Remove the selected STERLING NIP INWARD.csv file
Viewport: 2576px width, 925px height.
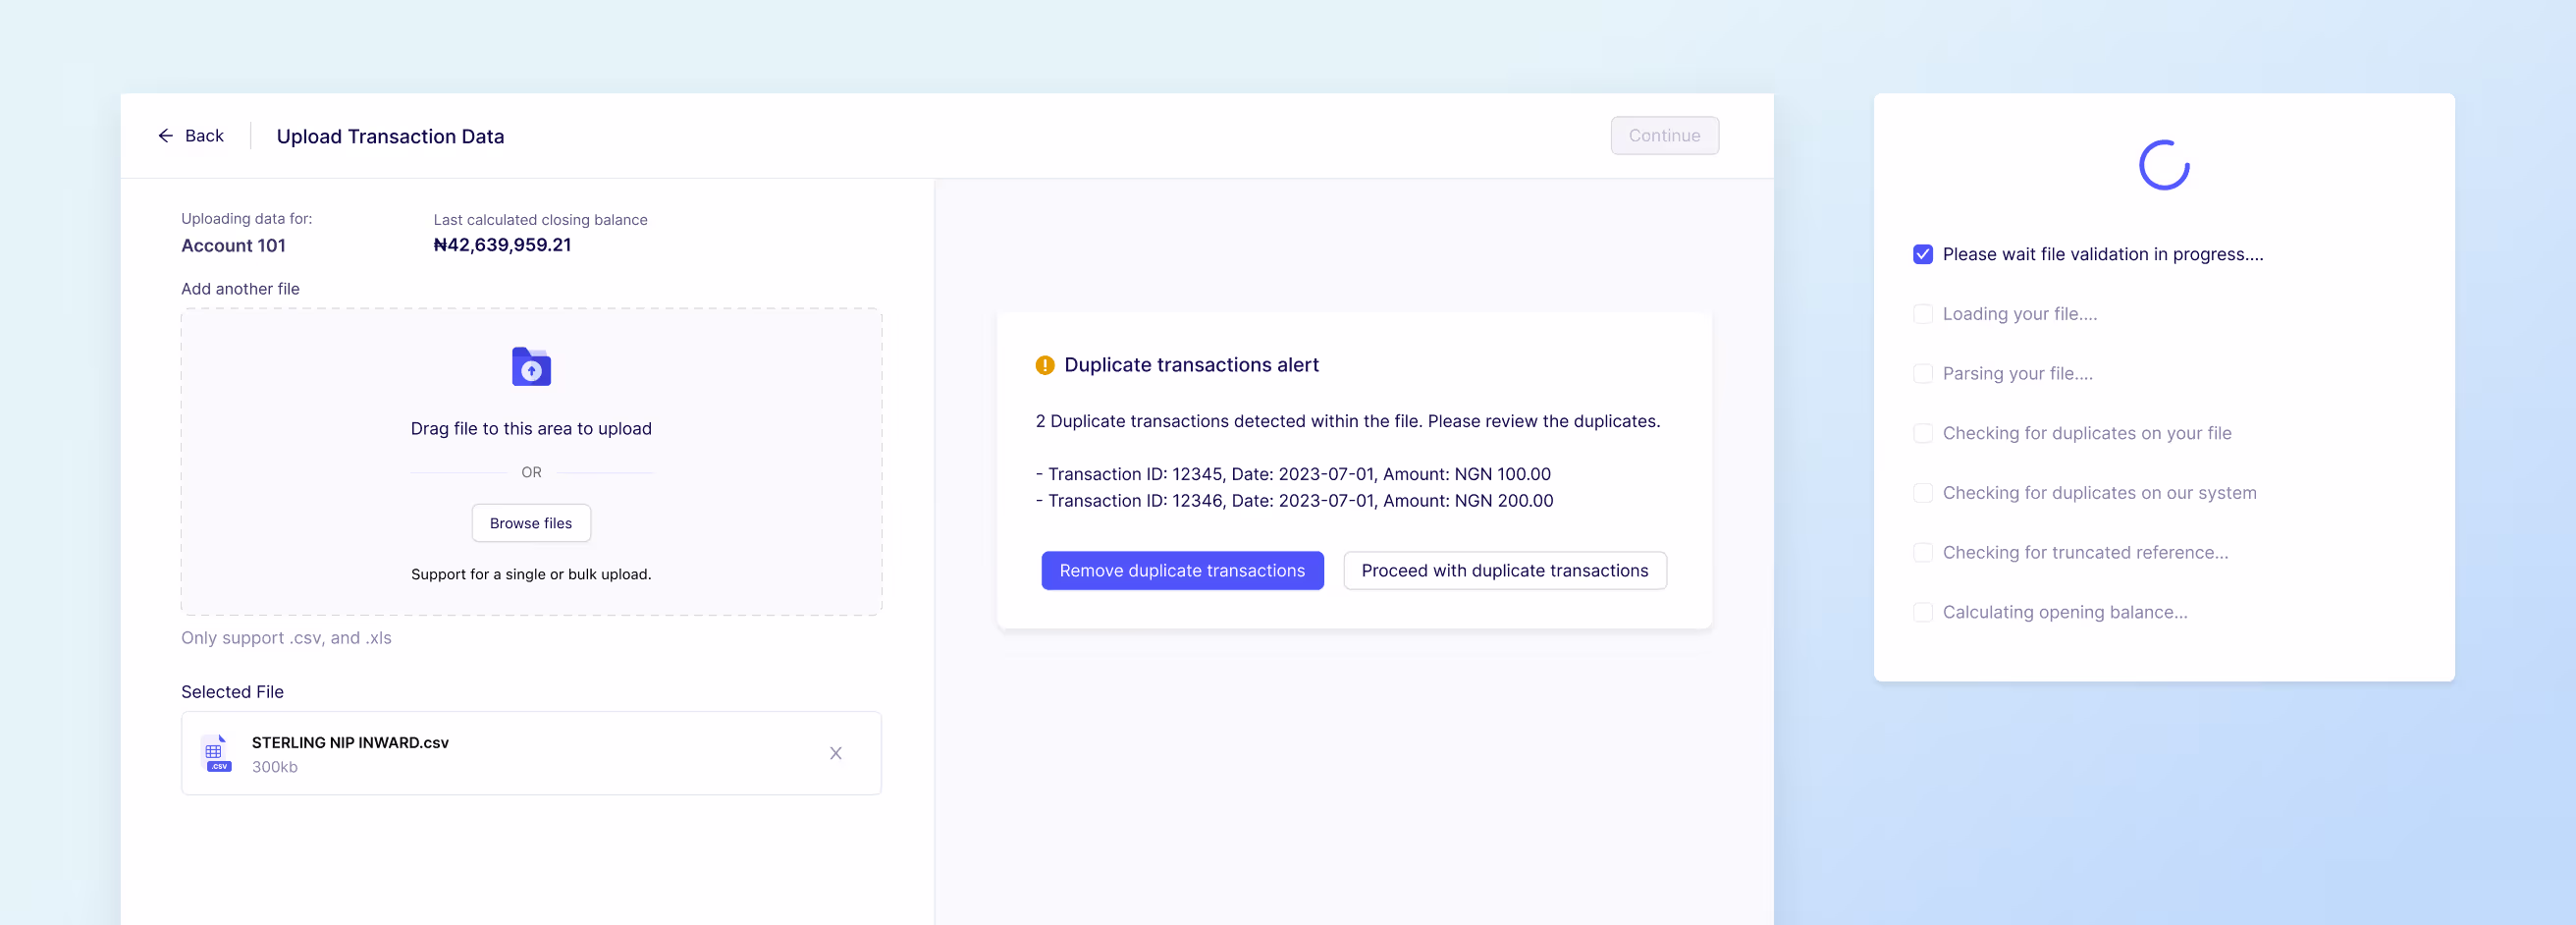pos(836,753)
